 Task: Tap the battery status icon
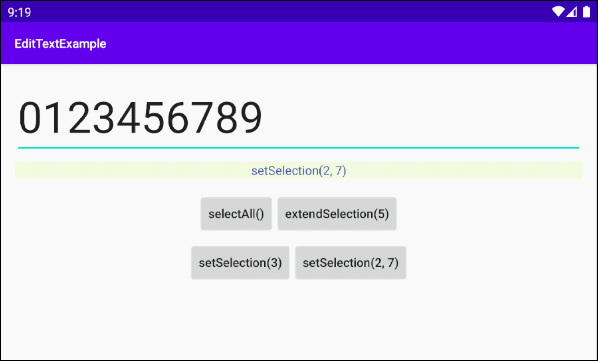[586, 12]
